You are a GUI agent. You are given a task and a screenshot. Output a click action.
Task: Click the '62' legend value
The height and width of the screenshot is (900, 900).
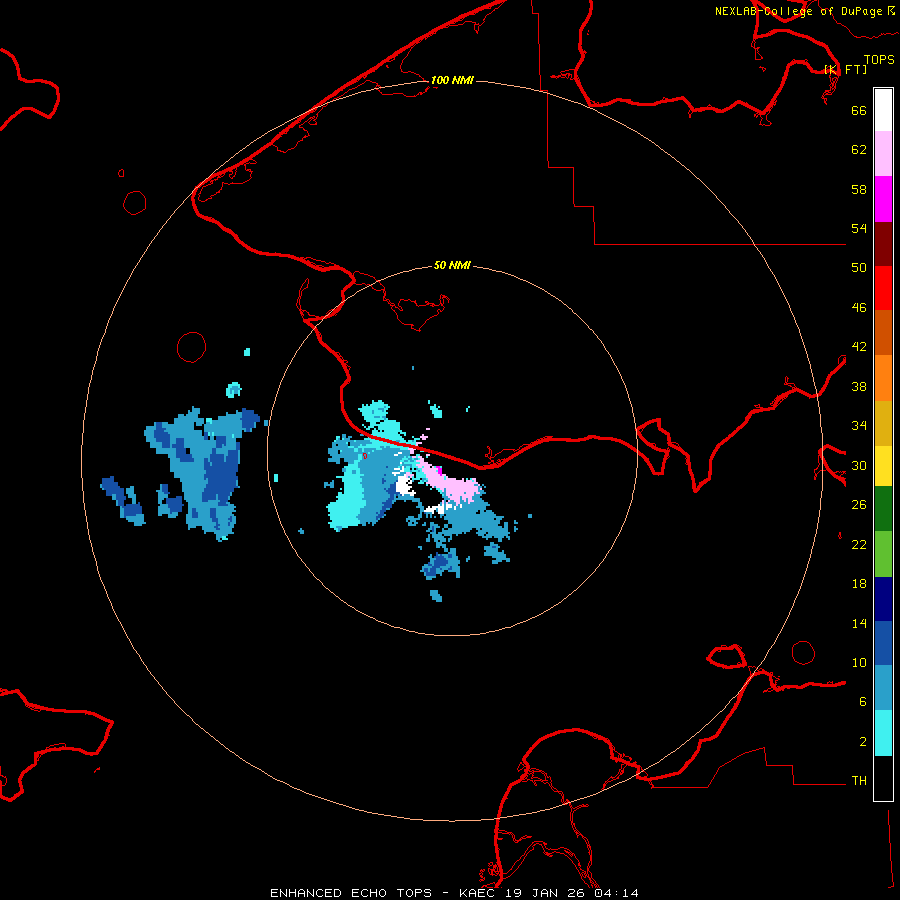(859, 150)
